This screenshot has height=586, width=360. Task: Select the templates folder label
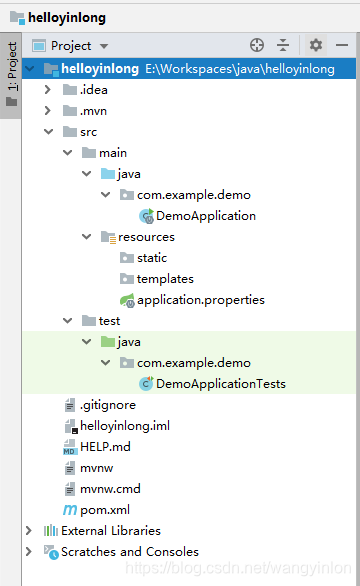(x=165, y=279)
